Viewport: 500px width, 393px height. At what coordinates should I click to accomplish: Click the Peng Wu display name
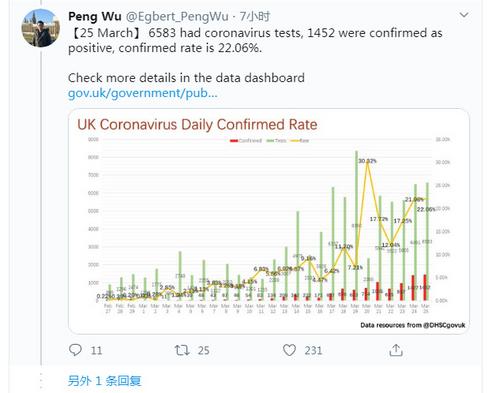[95, 16]
